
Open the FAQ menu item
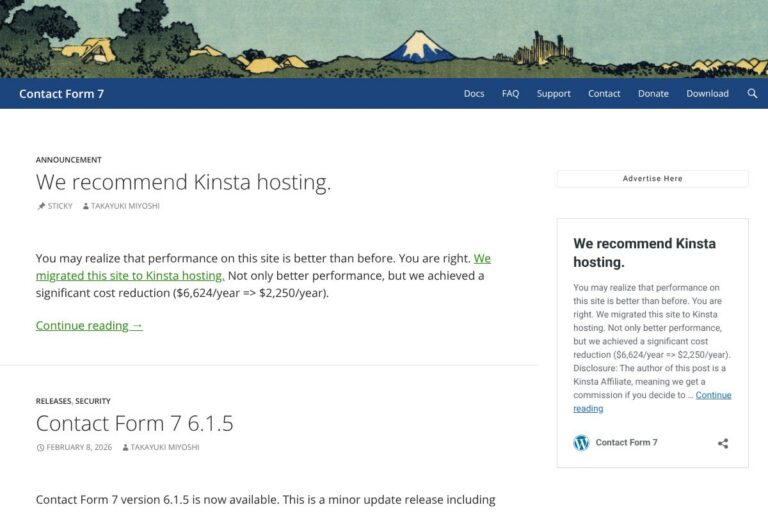(510, 94)
